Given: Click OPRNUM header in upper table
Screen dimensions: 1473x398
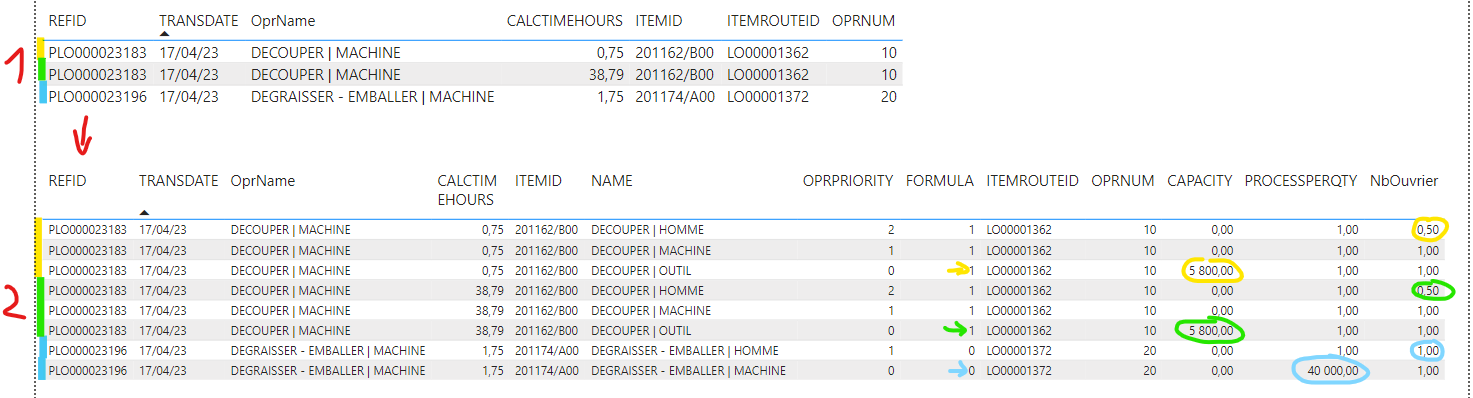Looking at the screenshot, I should coord(863,20).
